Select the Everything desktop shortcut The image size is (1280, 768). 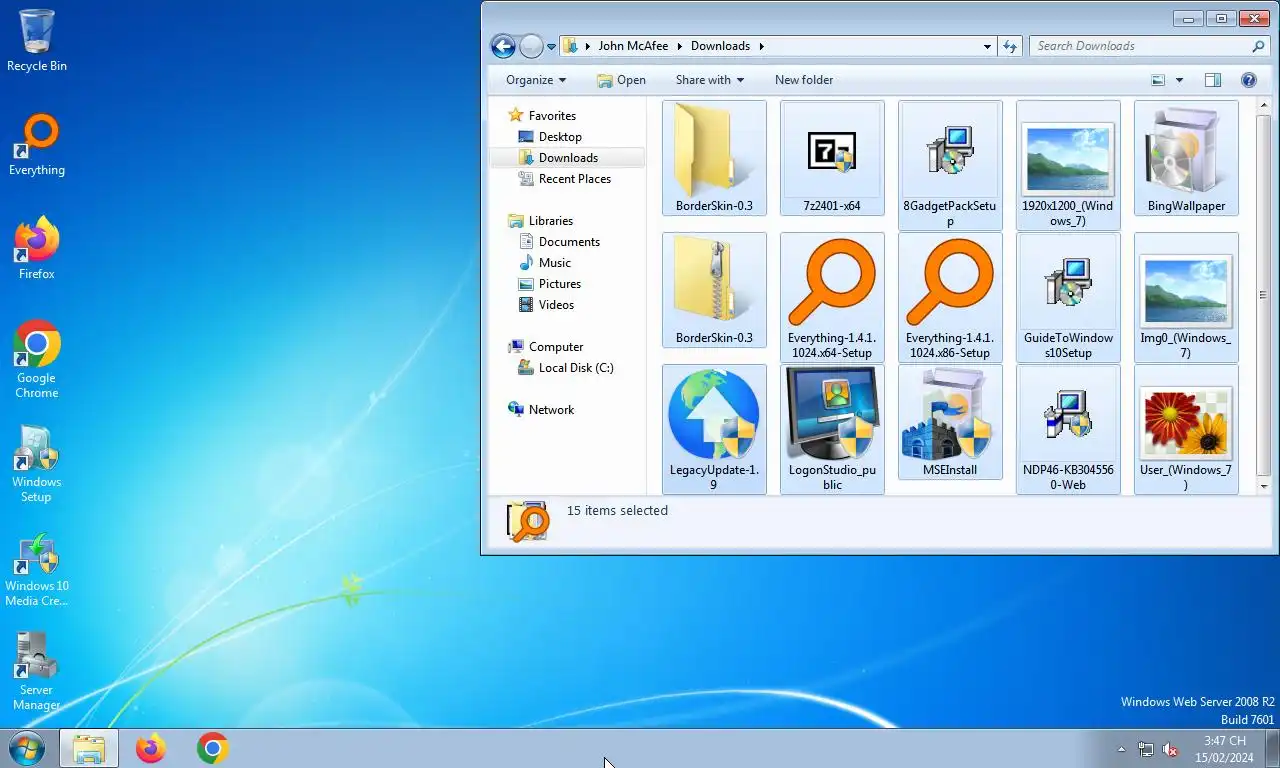click(37, 145)
